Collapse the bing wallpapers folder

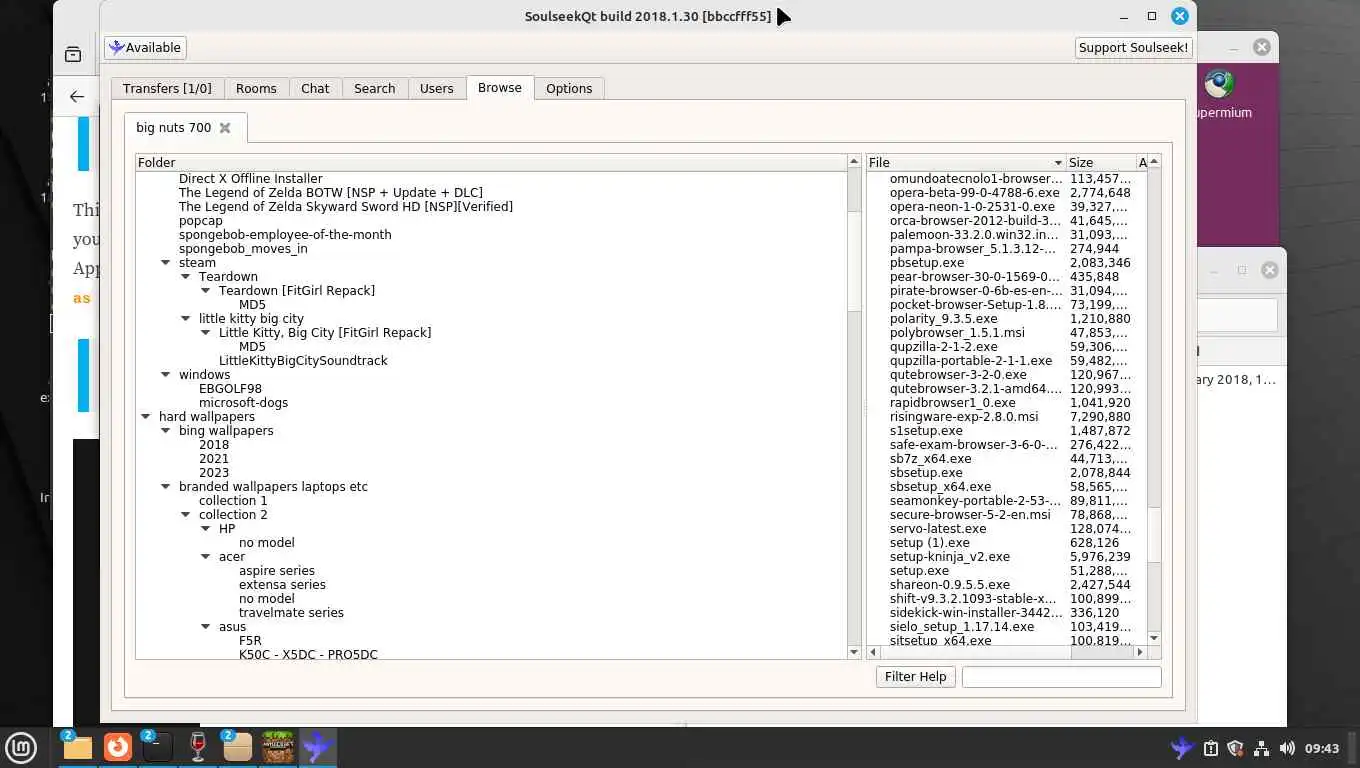pos(166,431)
